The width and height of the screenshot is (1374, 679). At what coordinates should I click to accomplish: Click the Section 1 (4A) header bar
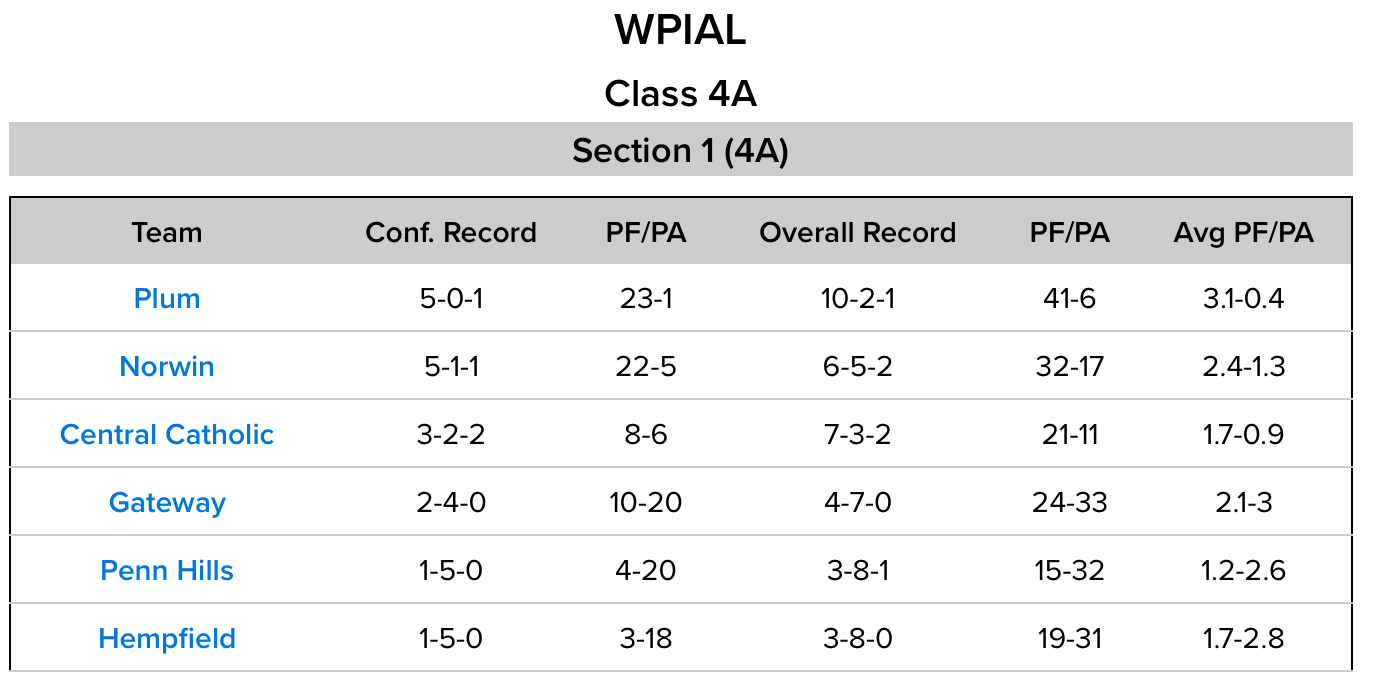coord(680,151)
